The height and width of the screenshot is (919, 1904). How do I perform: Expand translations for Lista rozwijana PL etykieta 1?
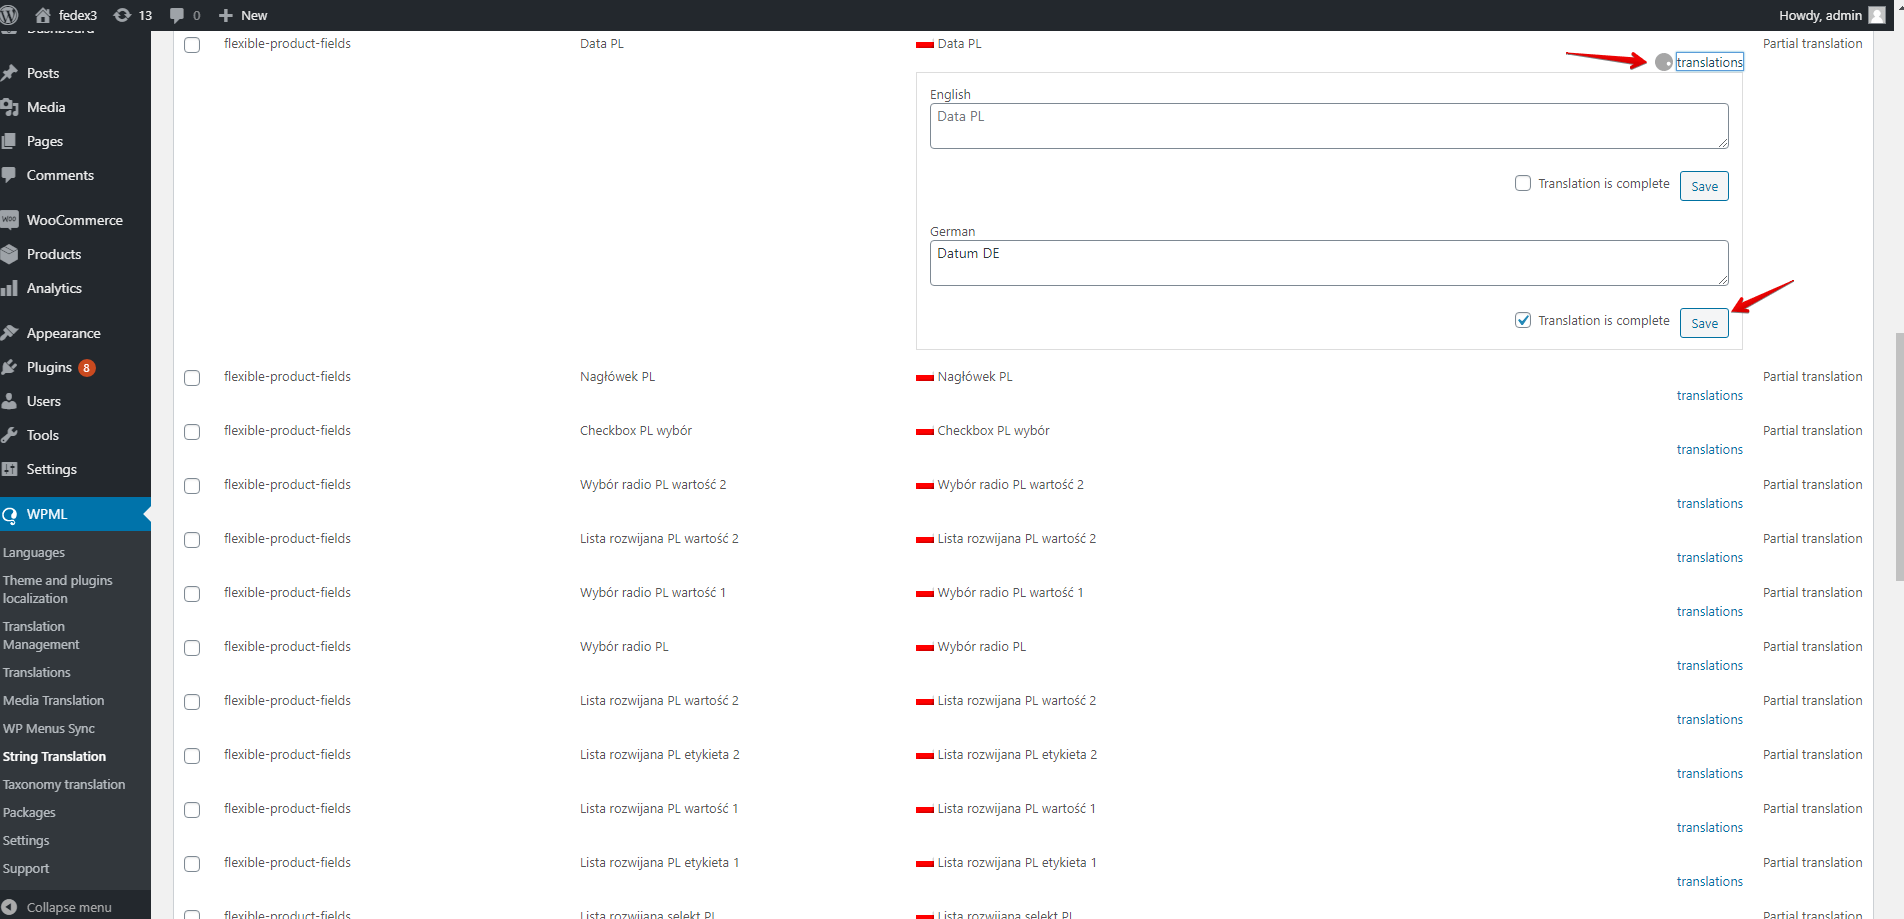click(x=1710, y=882)
